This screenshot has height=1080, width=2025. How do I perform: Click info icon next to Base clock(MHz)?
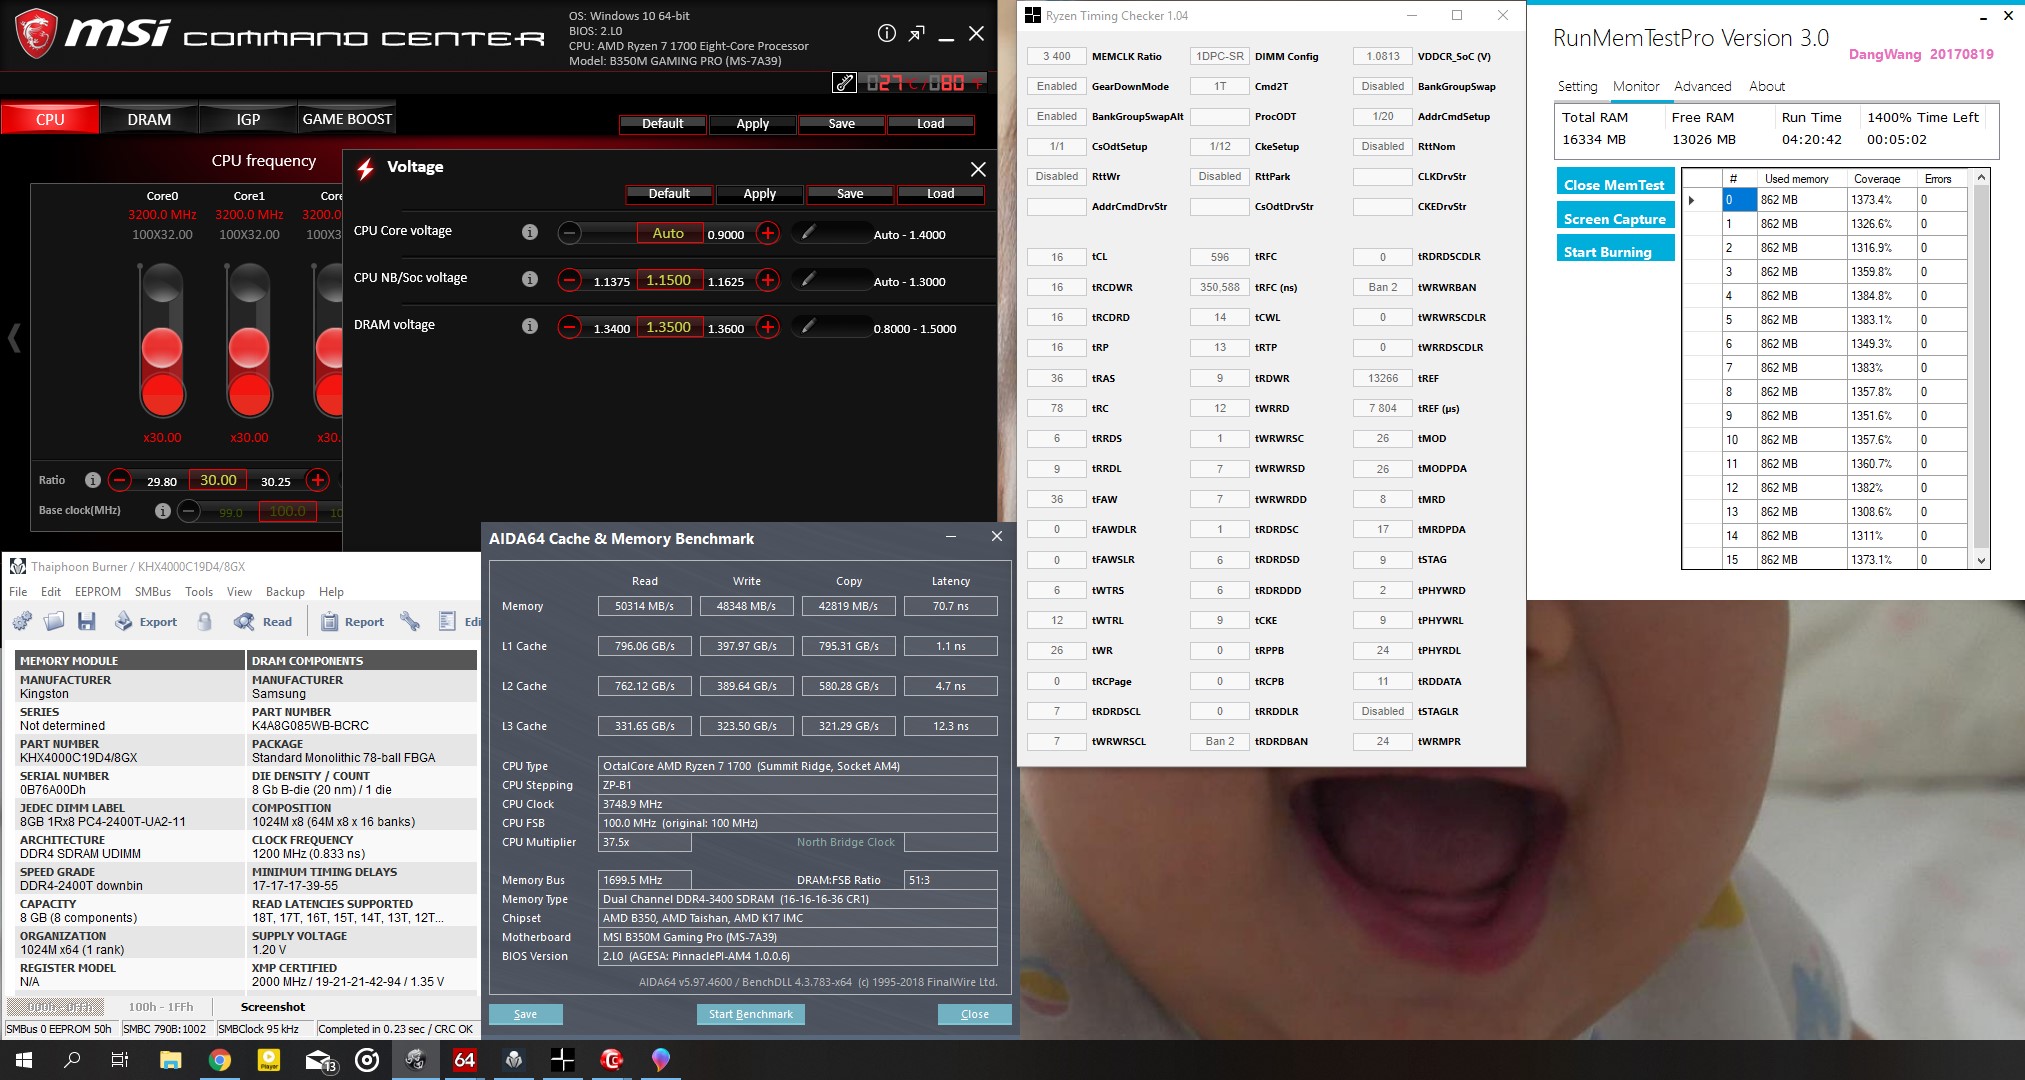162,511
